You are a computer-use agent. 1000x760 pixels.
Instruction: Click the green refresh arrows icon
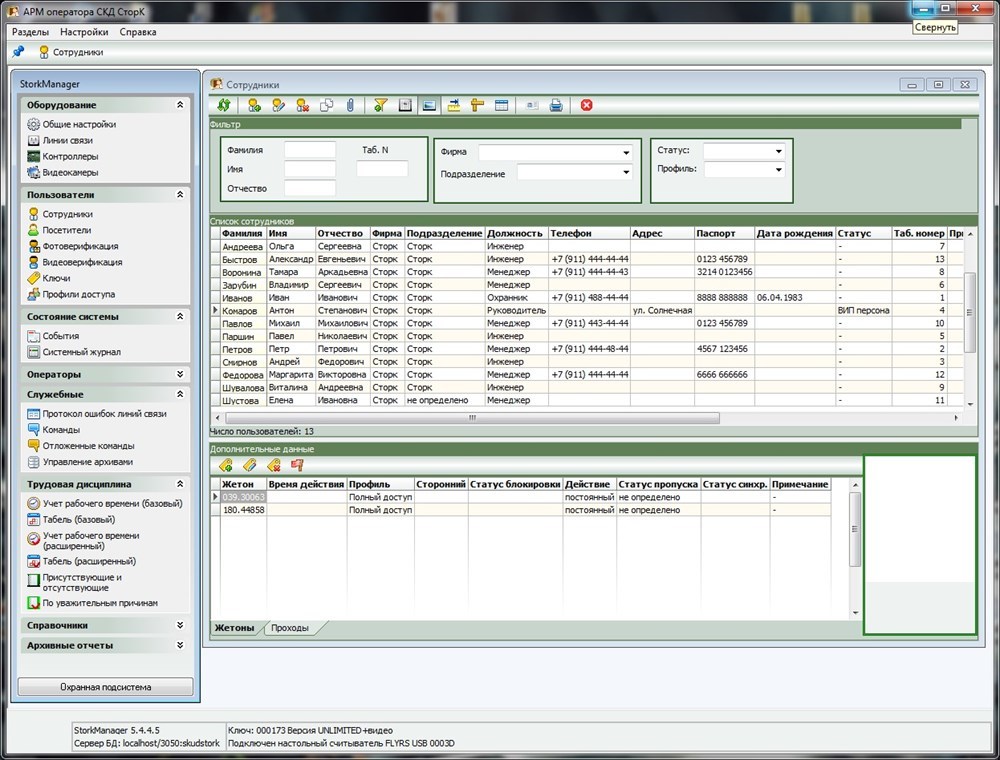click(x=224, y=105)
